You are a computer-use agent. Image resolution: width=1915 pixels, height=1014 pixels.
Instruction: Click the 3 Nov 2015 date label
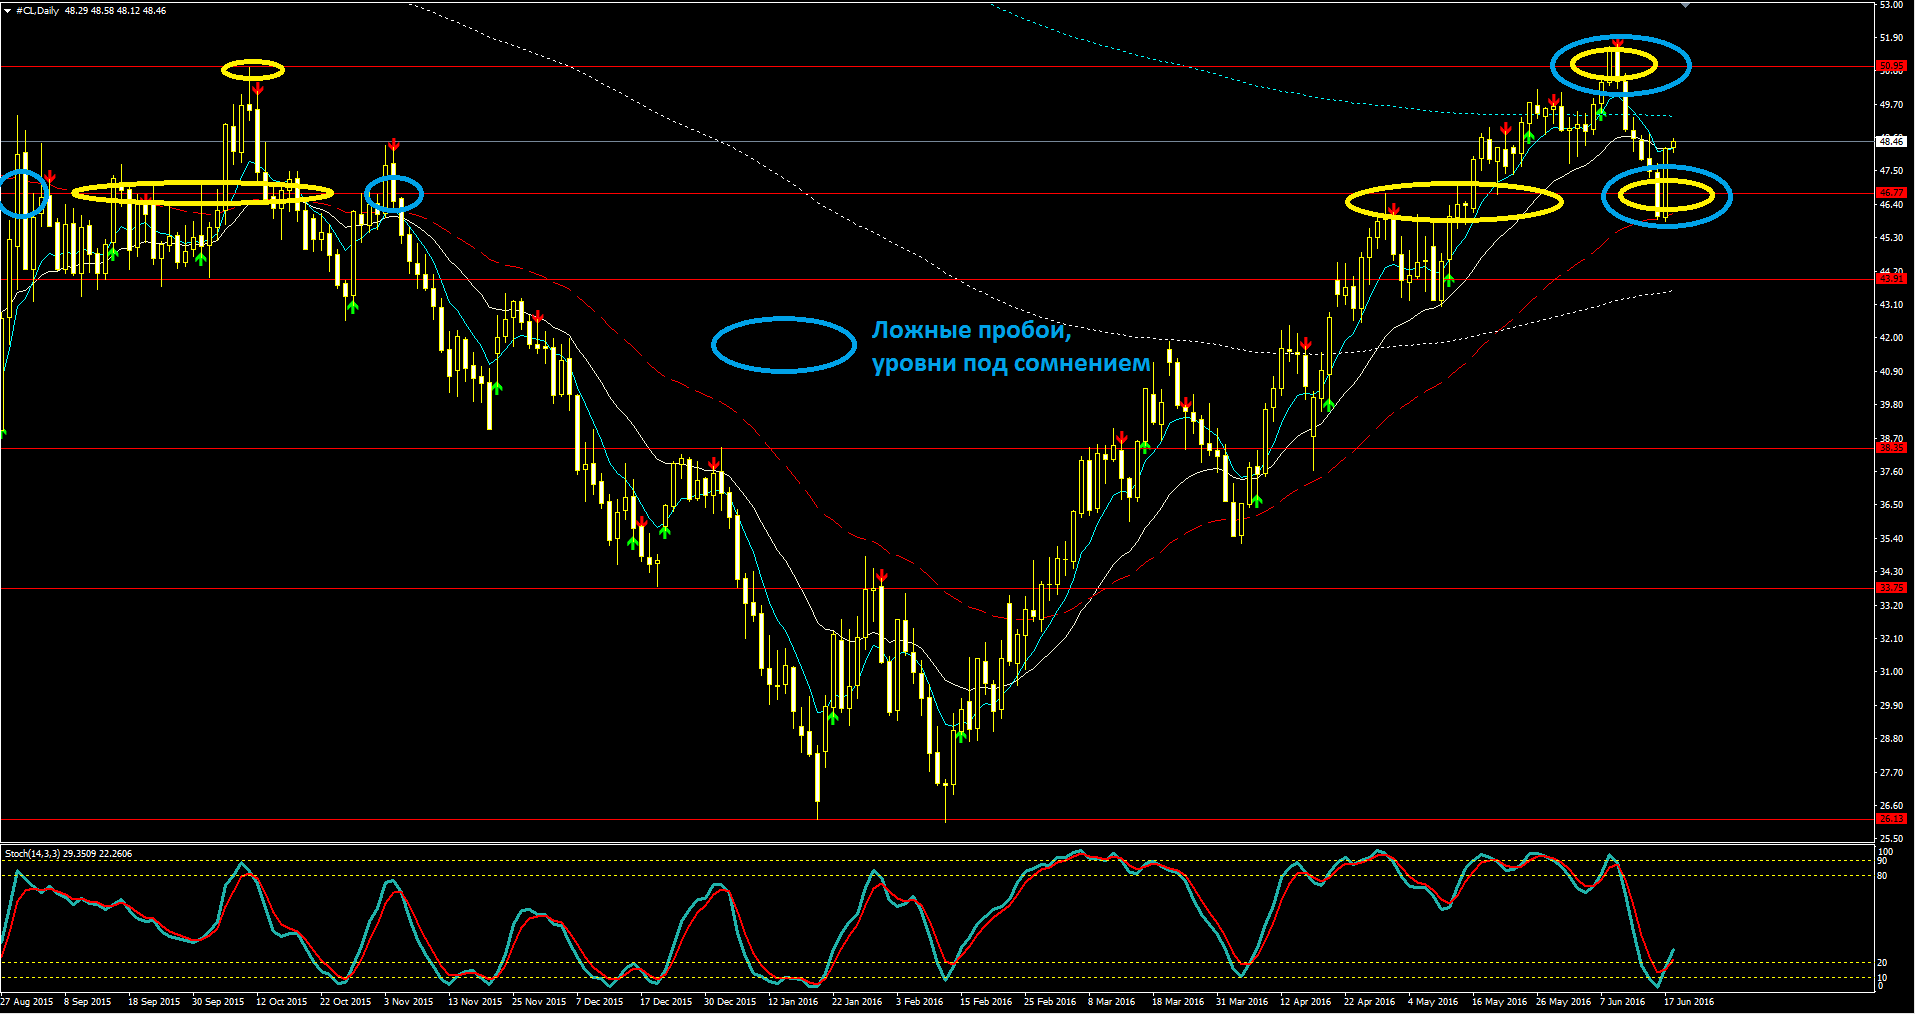point(408,1002)
